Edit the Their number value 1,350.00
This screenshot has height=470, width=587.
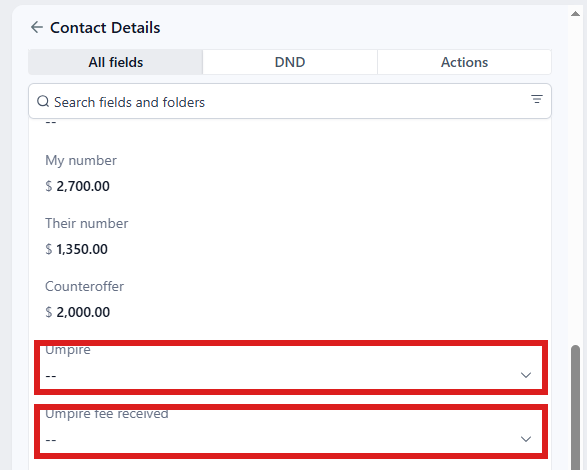click(82, 249)
